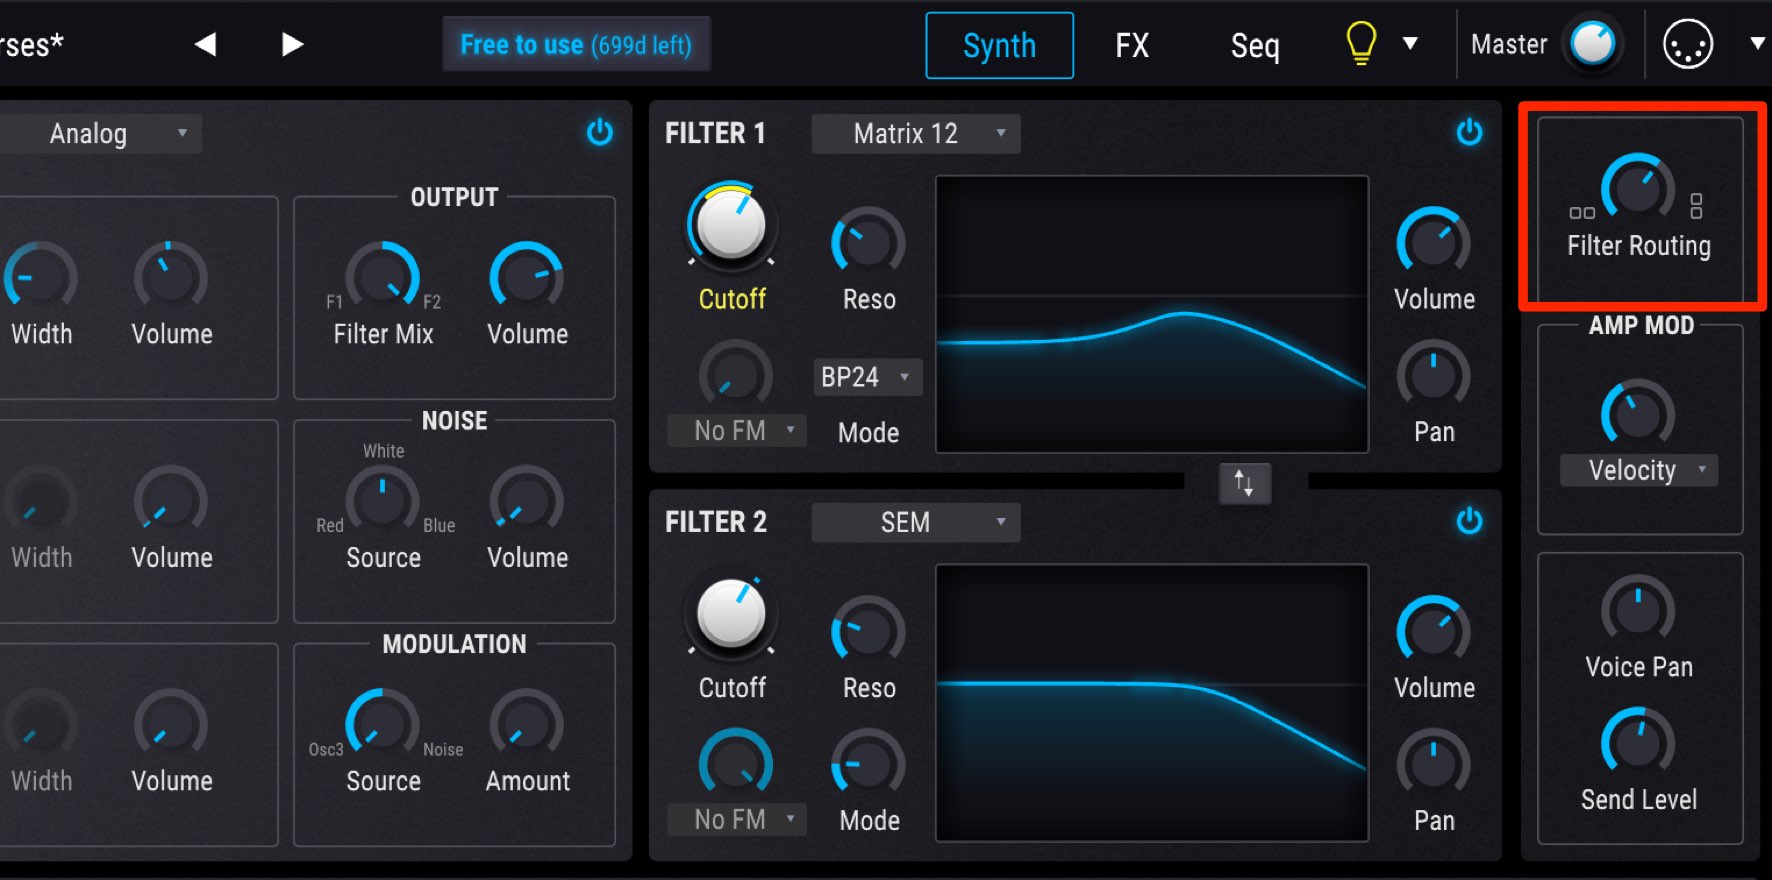Image resolution: width=1772 pixels, height=880 pixels.
Task: Click the Amp Mod Velocity knob
Action: tap(1638, 414)
